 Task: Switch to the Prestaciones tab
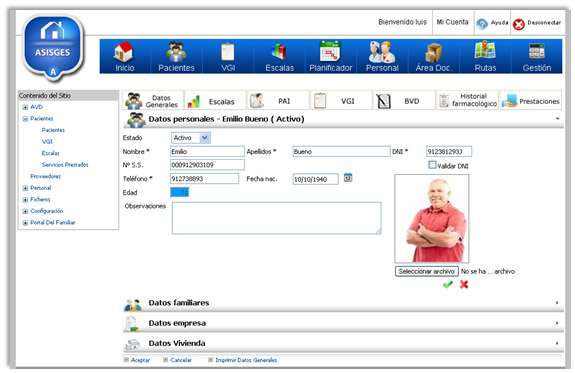pyautogui.click(x=530, y=100)
